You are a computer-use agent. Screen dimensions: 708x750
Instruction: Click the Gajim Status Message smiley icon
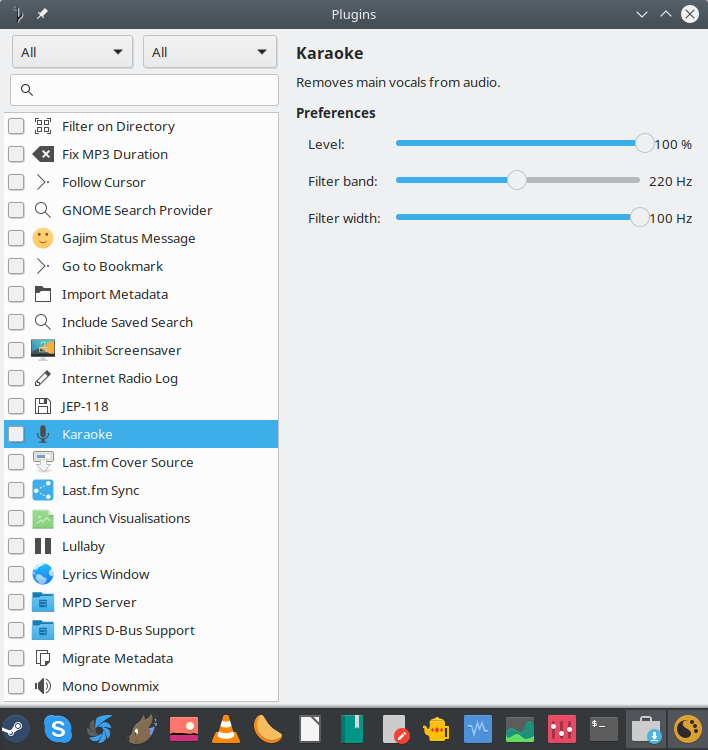point(42,238)
